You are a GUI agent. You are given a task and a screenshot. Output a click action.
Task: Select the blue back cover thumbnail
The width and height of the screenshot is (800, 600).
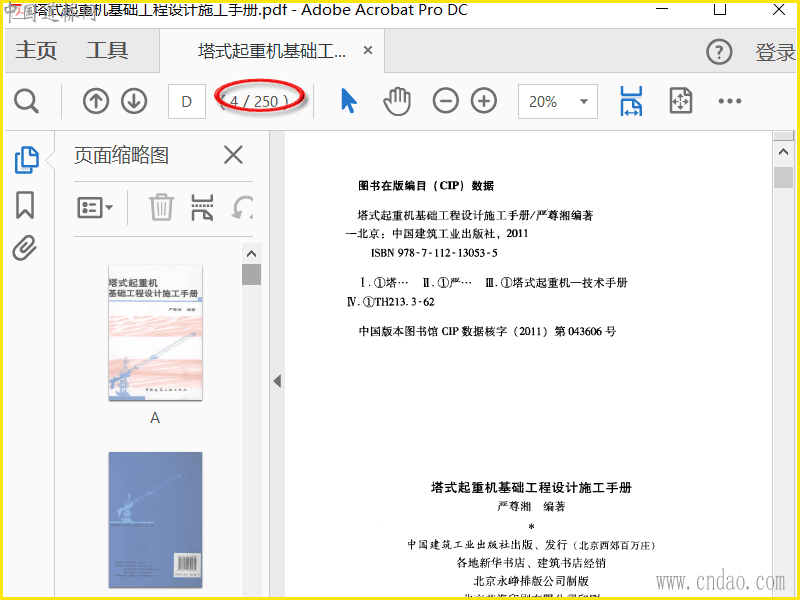(155, 520)
